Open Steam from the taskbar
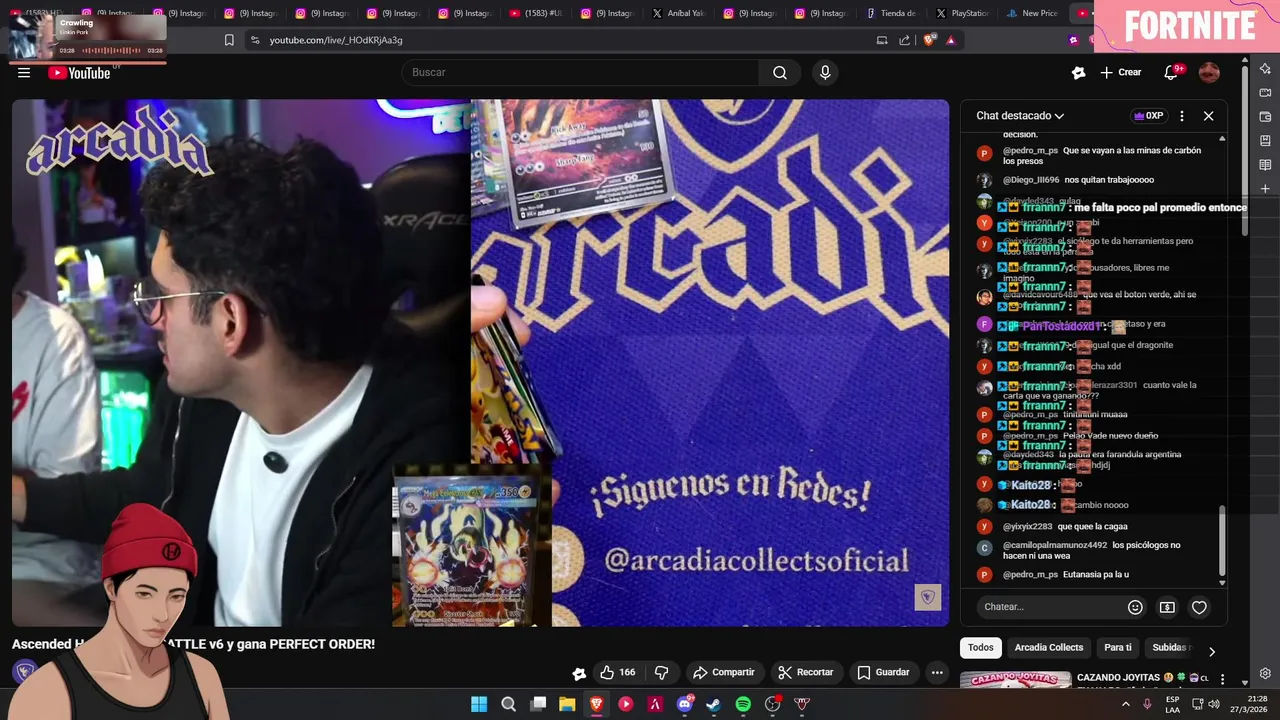 point(713,704)
